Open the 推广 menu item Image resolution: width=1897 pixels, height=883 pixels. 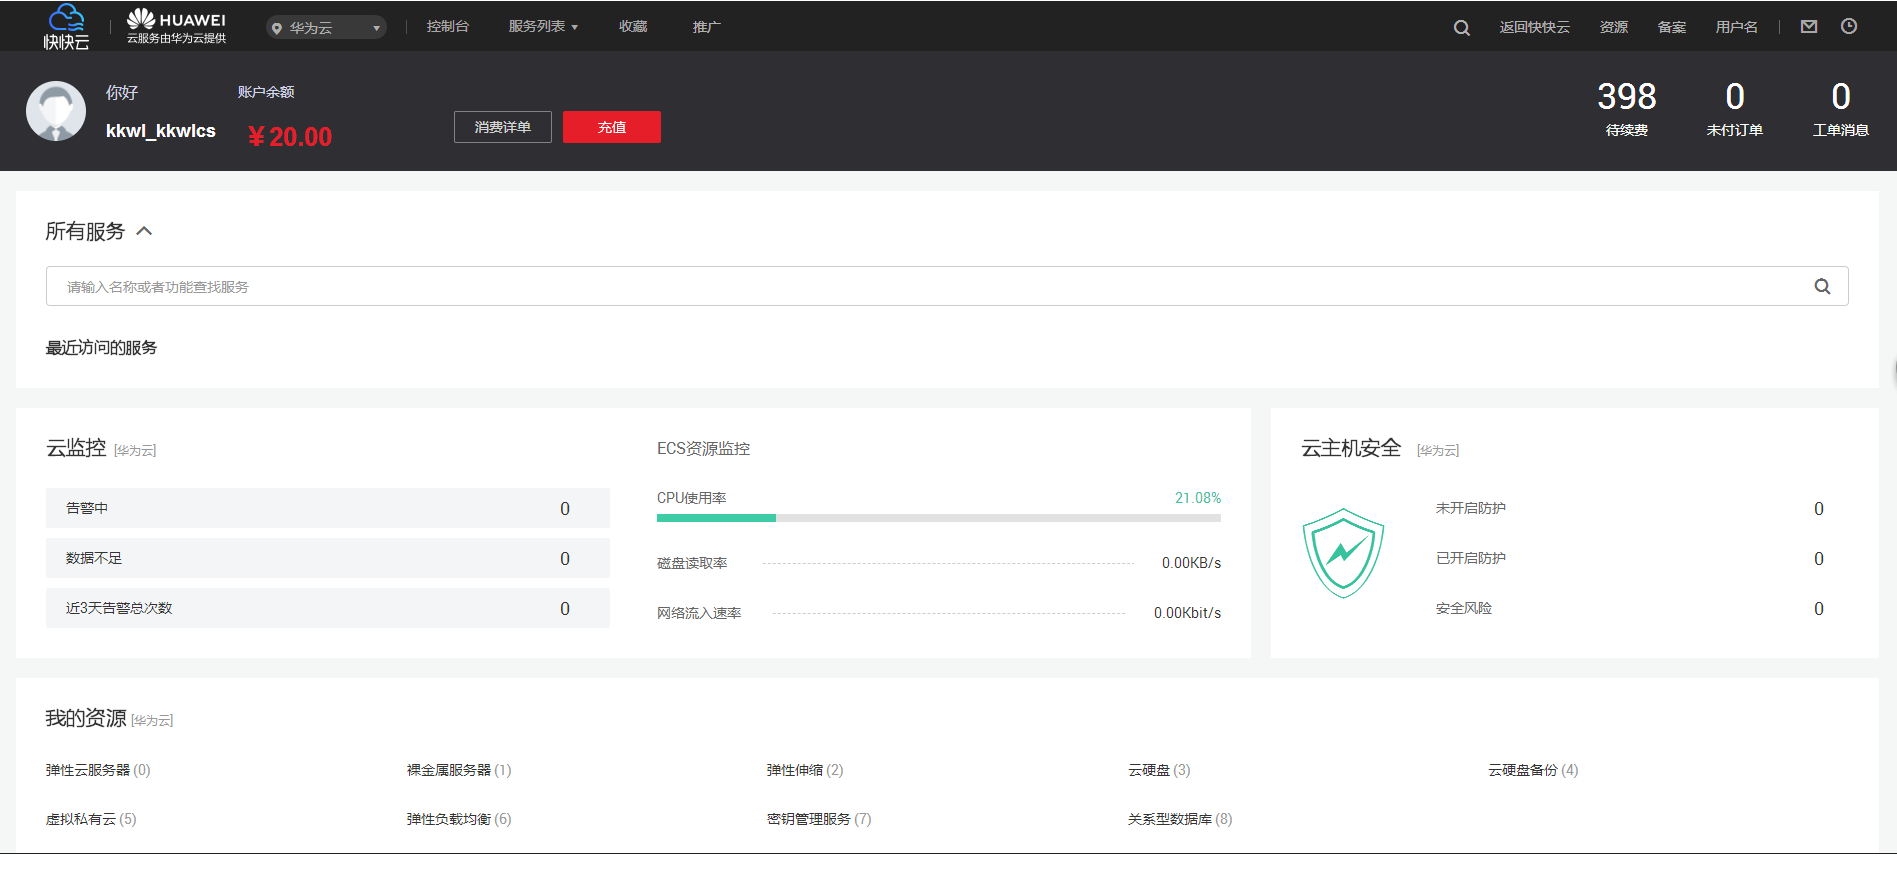point(706,27)
